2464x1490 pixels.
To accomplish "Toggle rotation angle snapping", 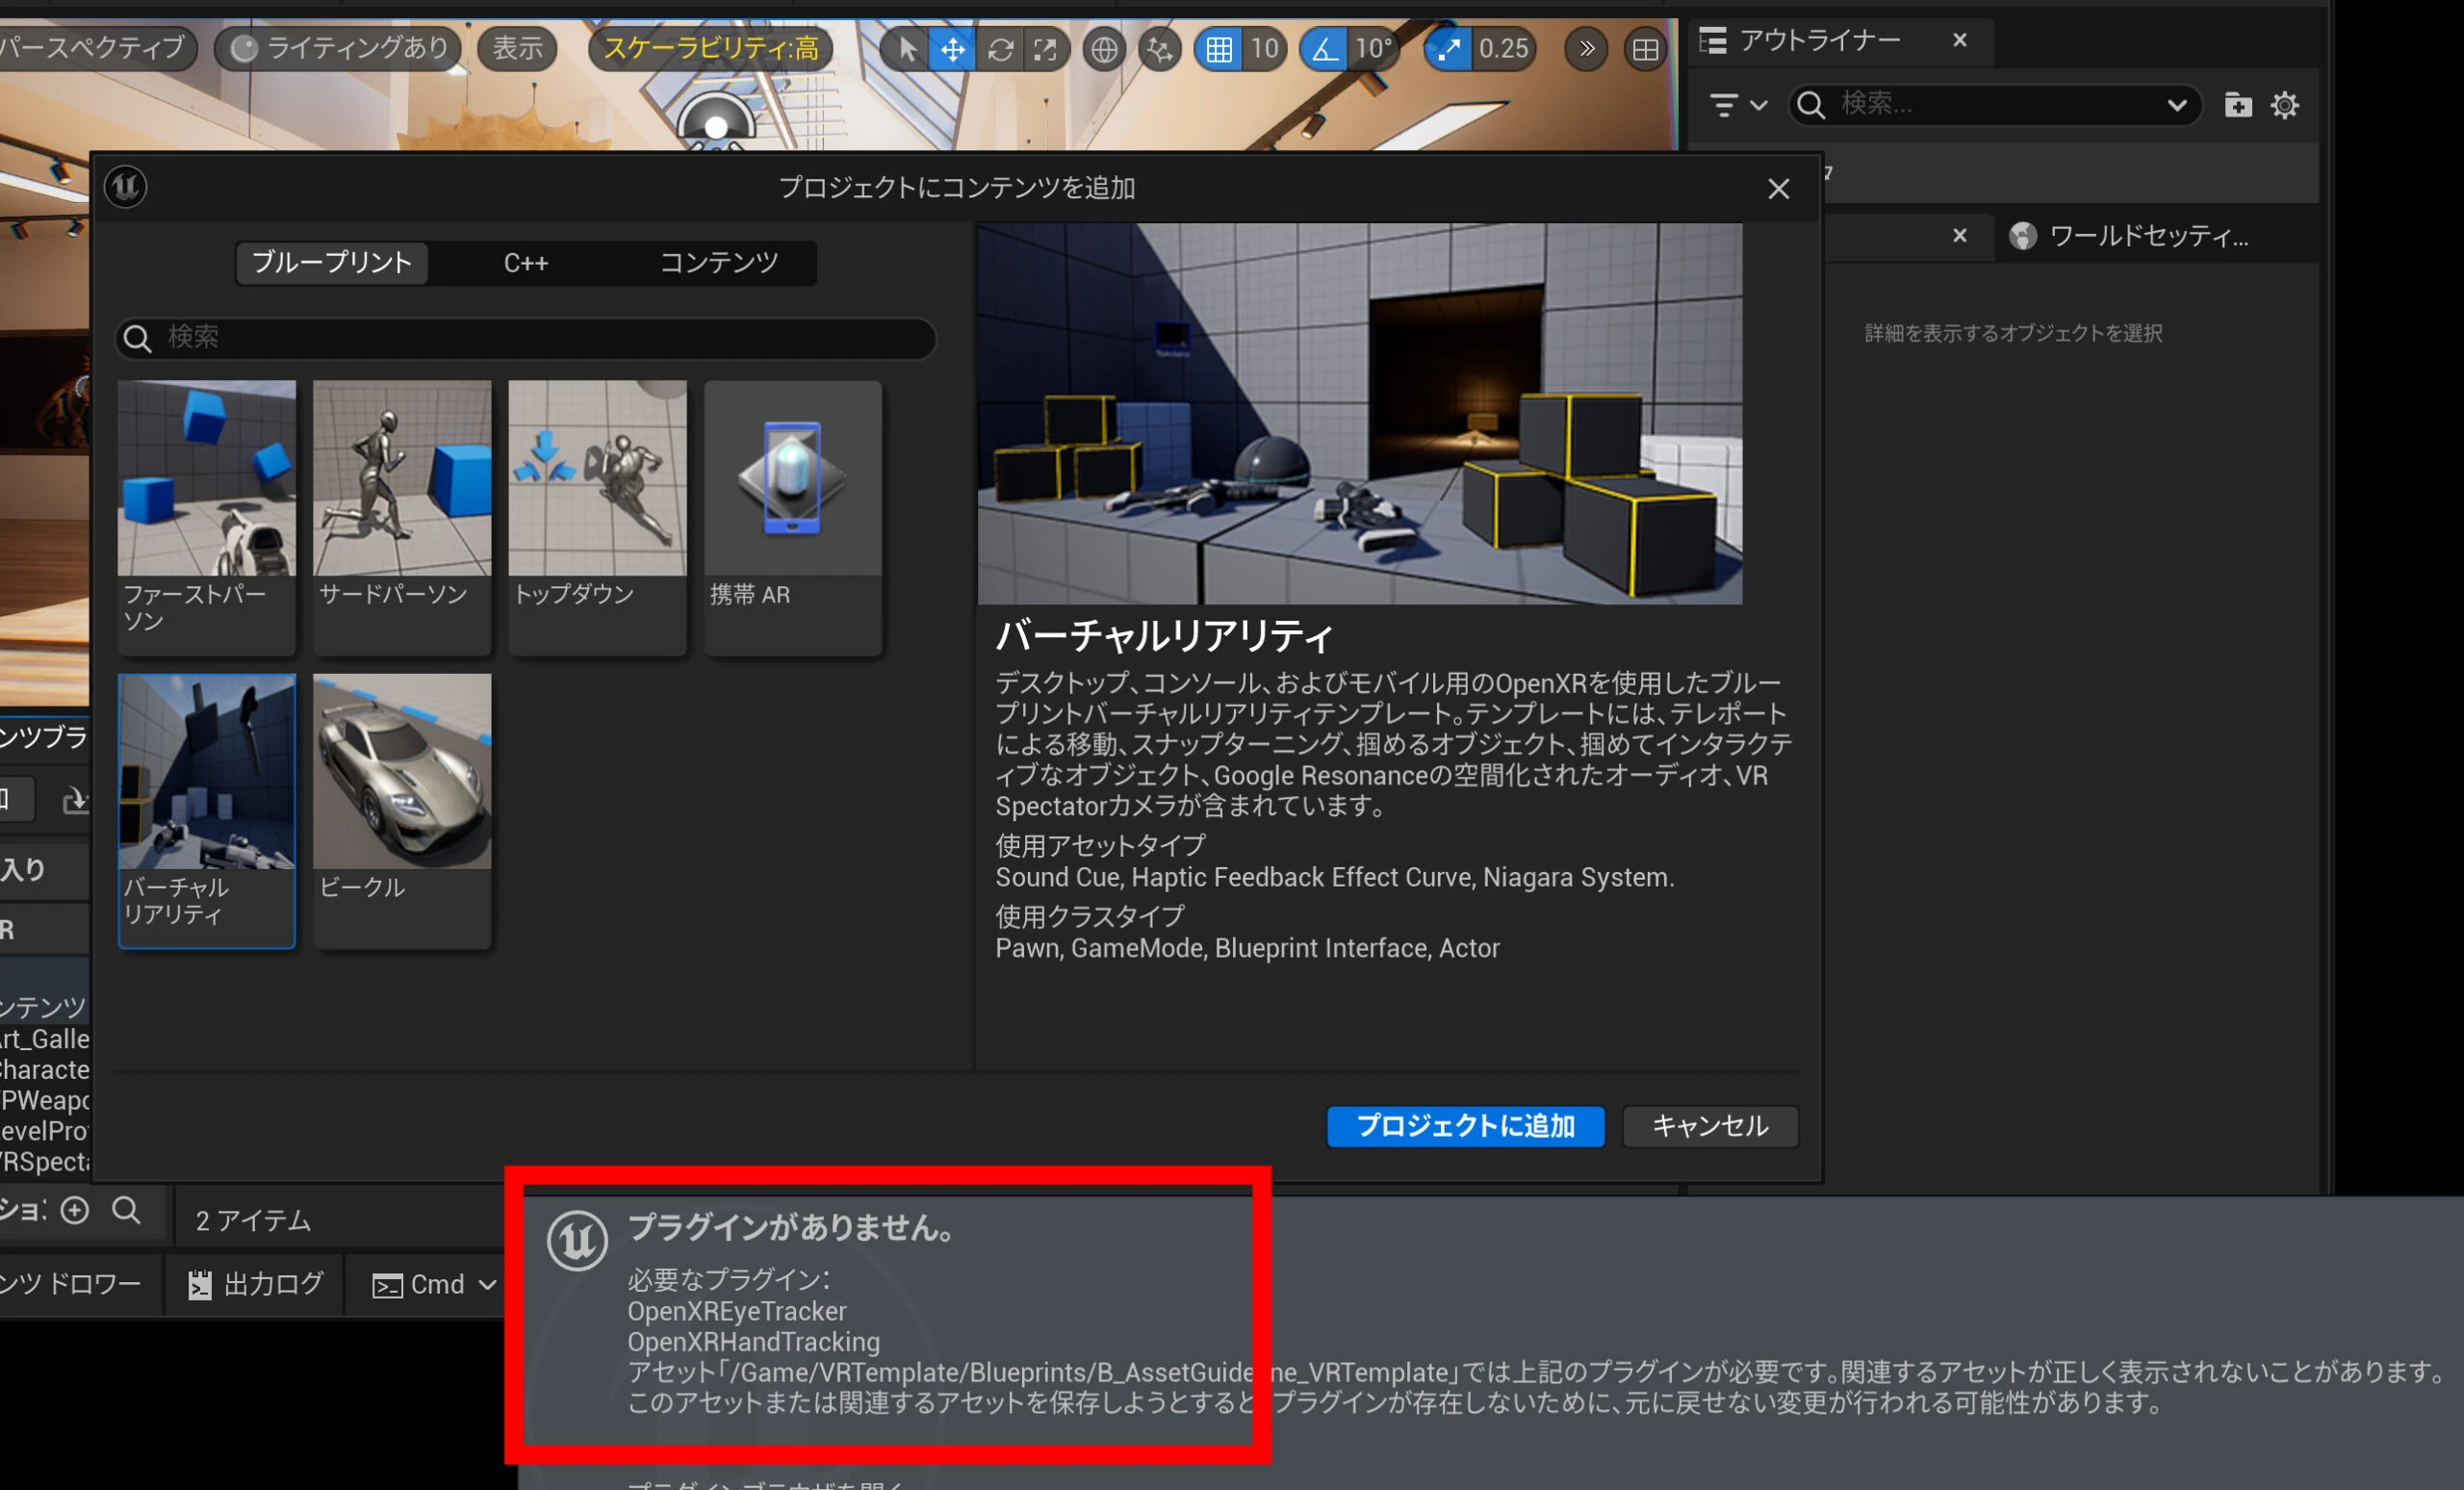I will pos(1324,49).
